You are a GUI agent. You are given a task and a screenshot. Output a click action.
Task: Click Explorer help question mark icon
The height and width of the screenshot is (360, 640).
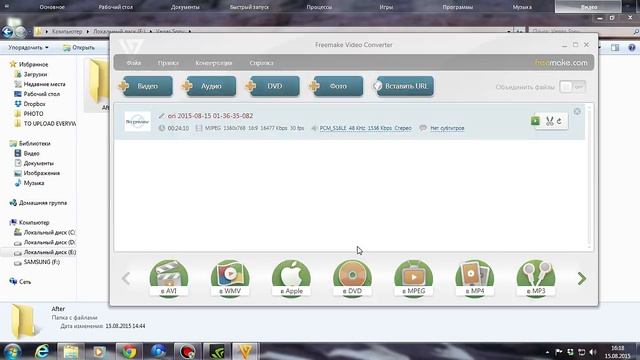[x=631, y=48]
